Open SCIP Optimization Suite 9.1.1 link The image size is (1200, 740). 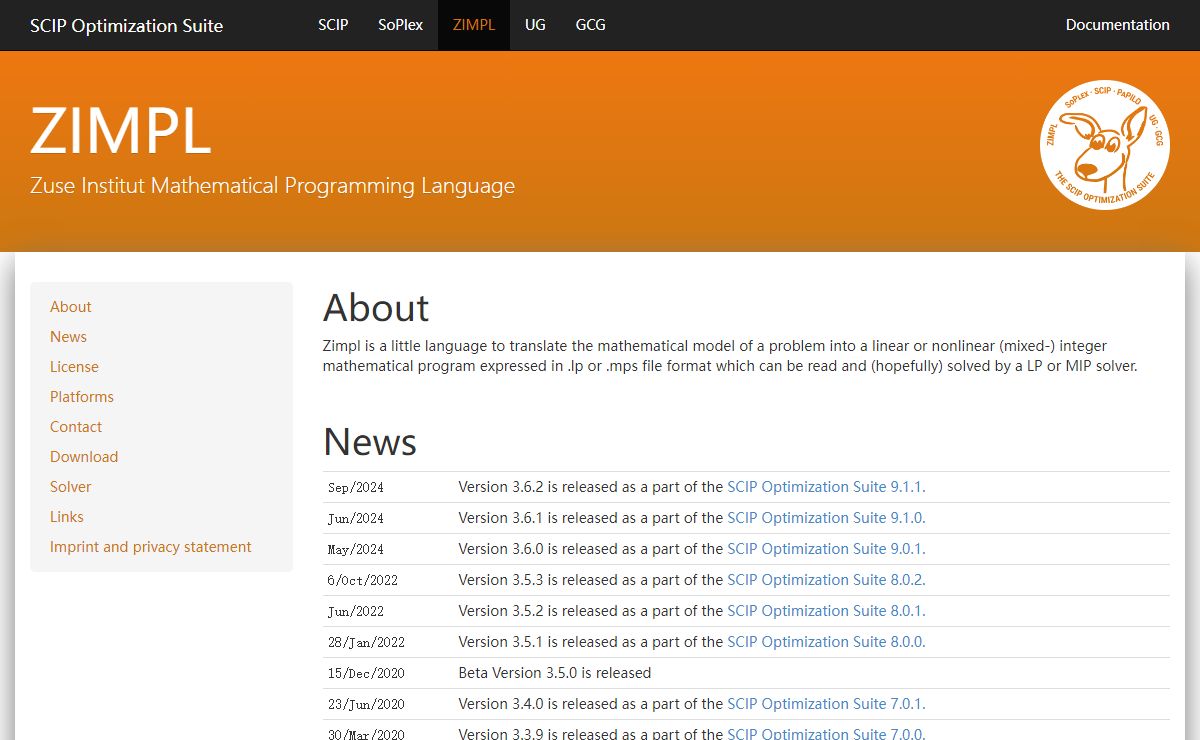point(826,487)
